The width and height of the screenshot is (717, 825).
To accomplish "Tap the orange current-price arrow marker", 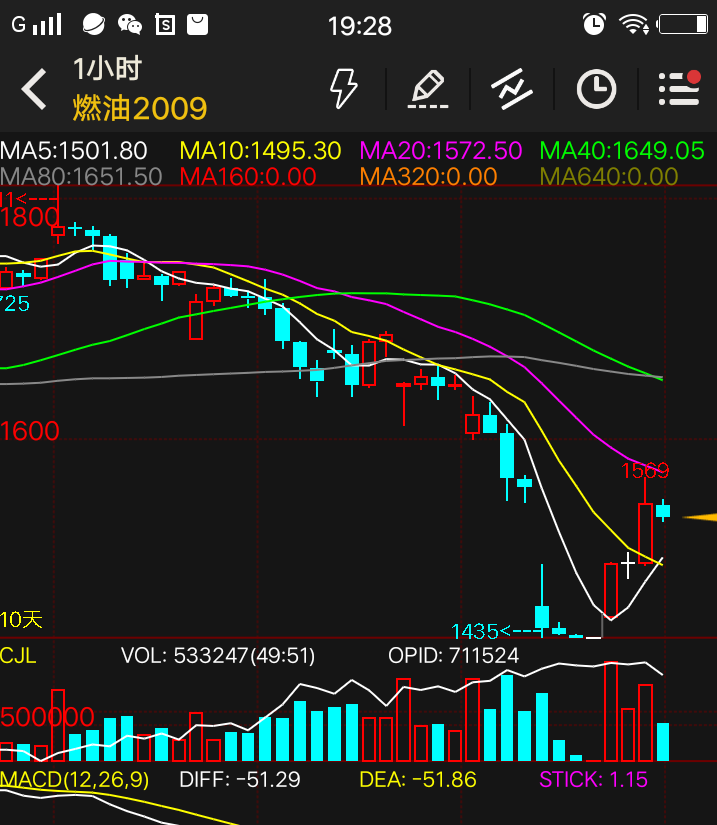I will (x=700, y=517).
